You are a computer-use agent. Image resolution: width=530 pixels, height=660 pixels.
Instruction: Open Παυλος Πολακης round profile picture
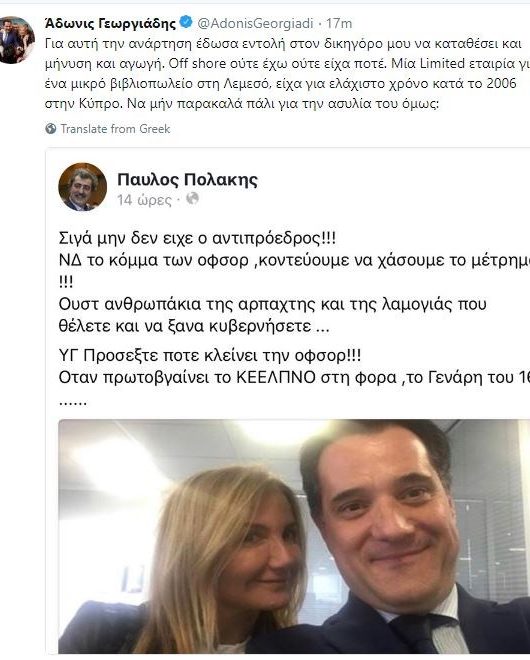click(x=83, y=187)
